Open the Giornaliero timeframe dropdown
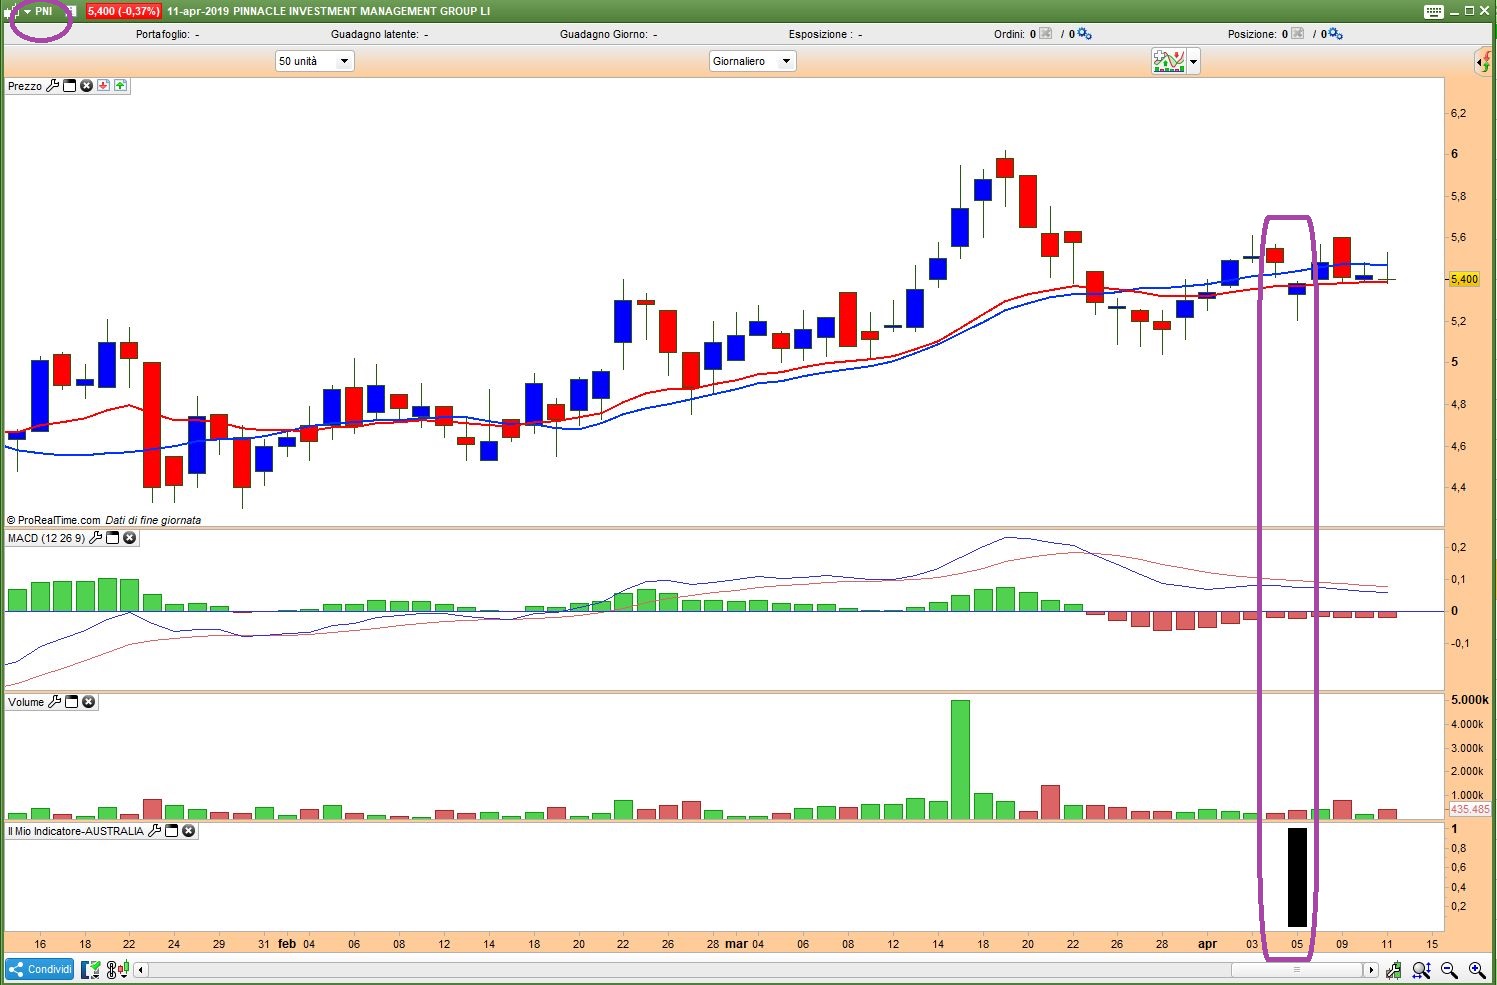This screenshot has height=985, width=1497. coord(752,61)
